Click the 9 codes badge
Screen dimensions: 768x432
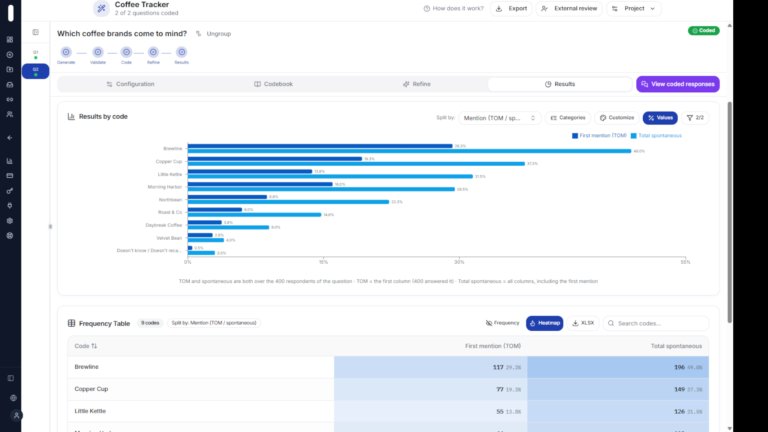pyautogui.click(x=150, y=323)
